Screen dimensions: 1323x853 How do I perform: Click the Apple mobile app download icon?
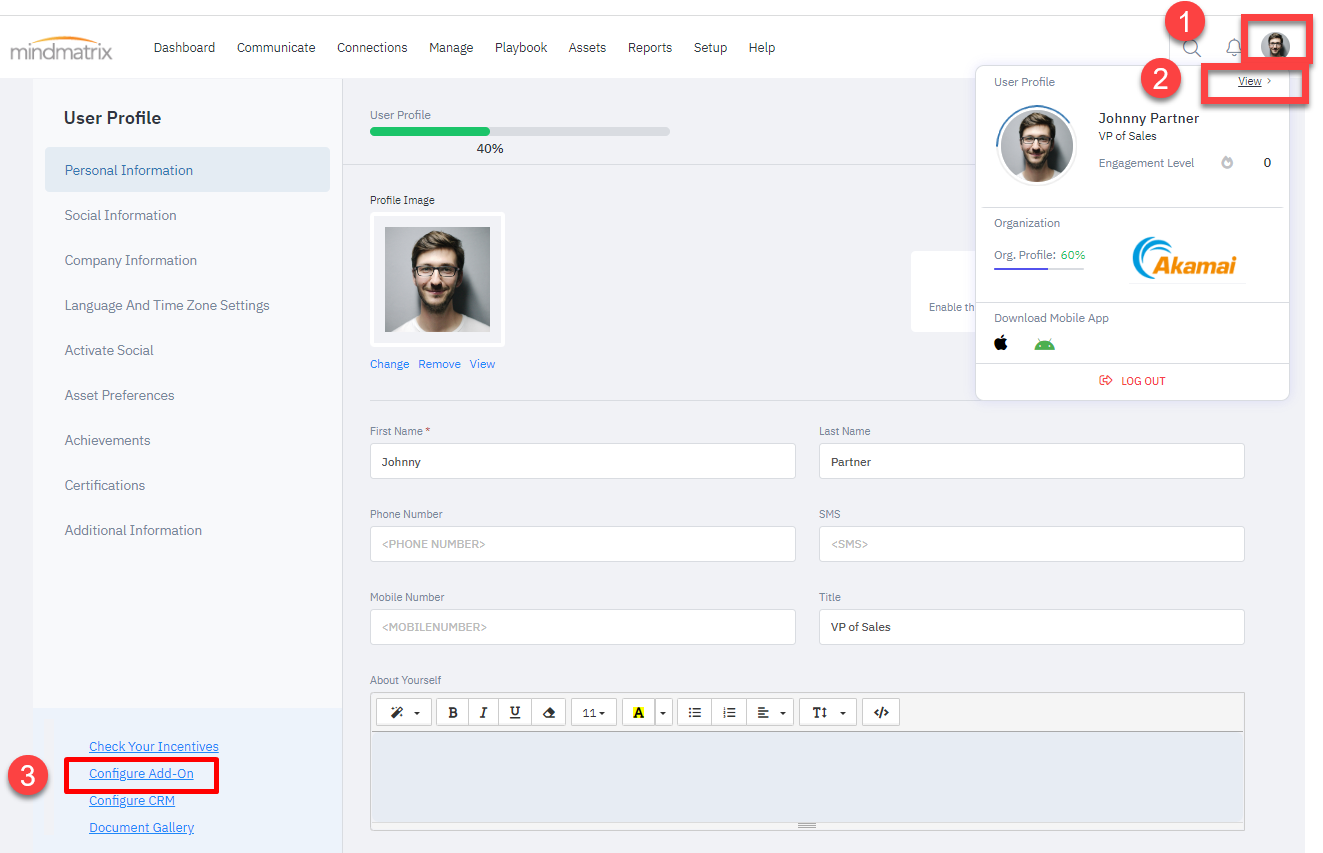tap(1001, 343)
